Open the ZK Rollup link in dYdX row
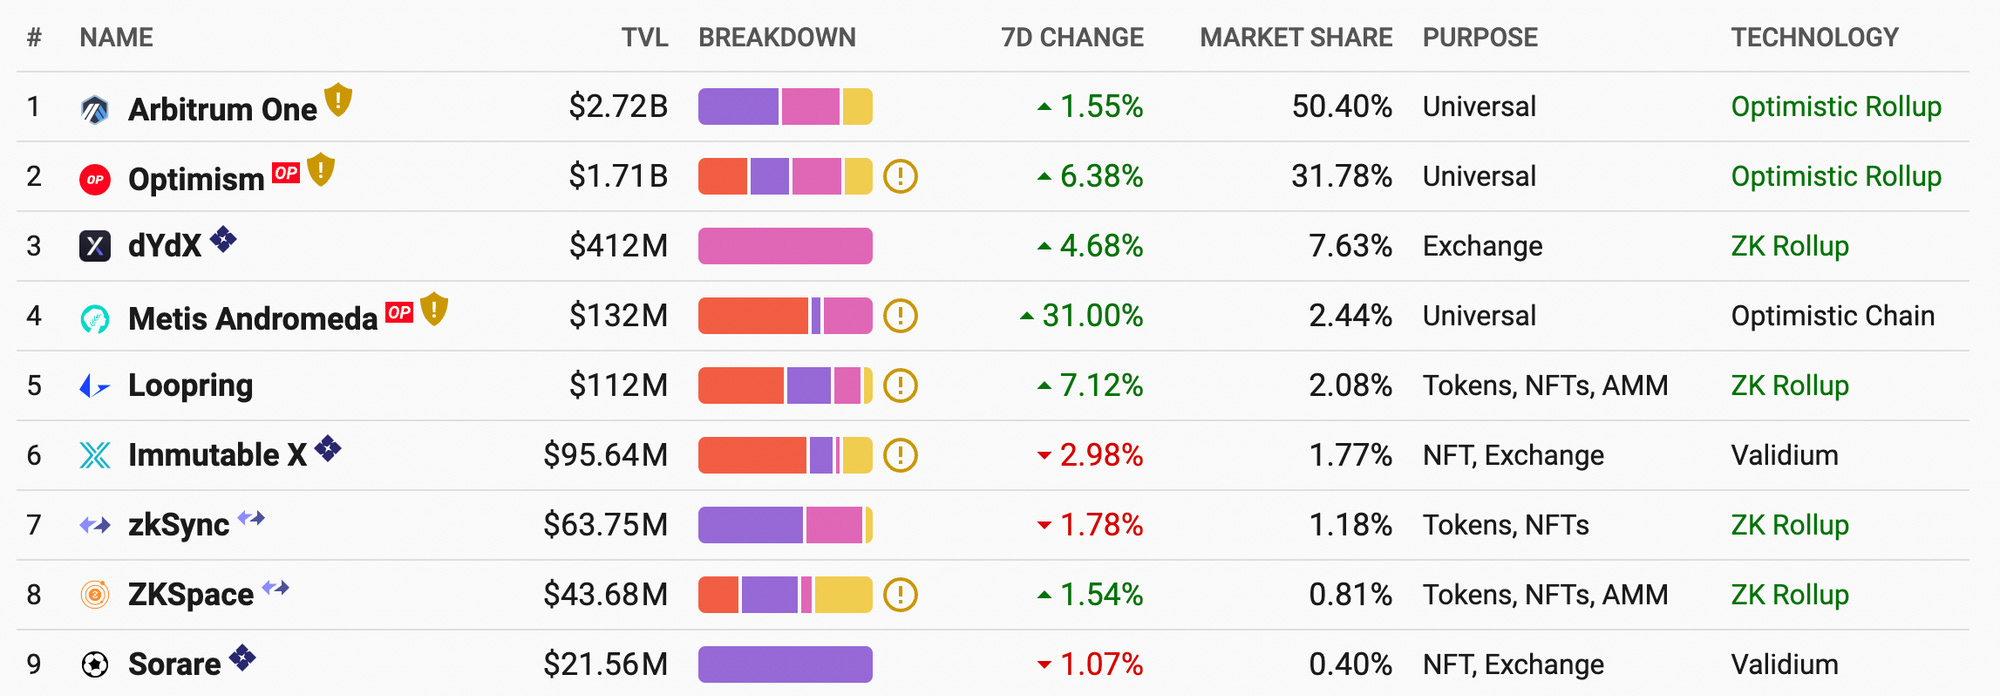The image size is (2000, 696). point(1790,246)
